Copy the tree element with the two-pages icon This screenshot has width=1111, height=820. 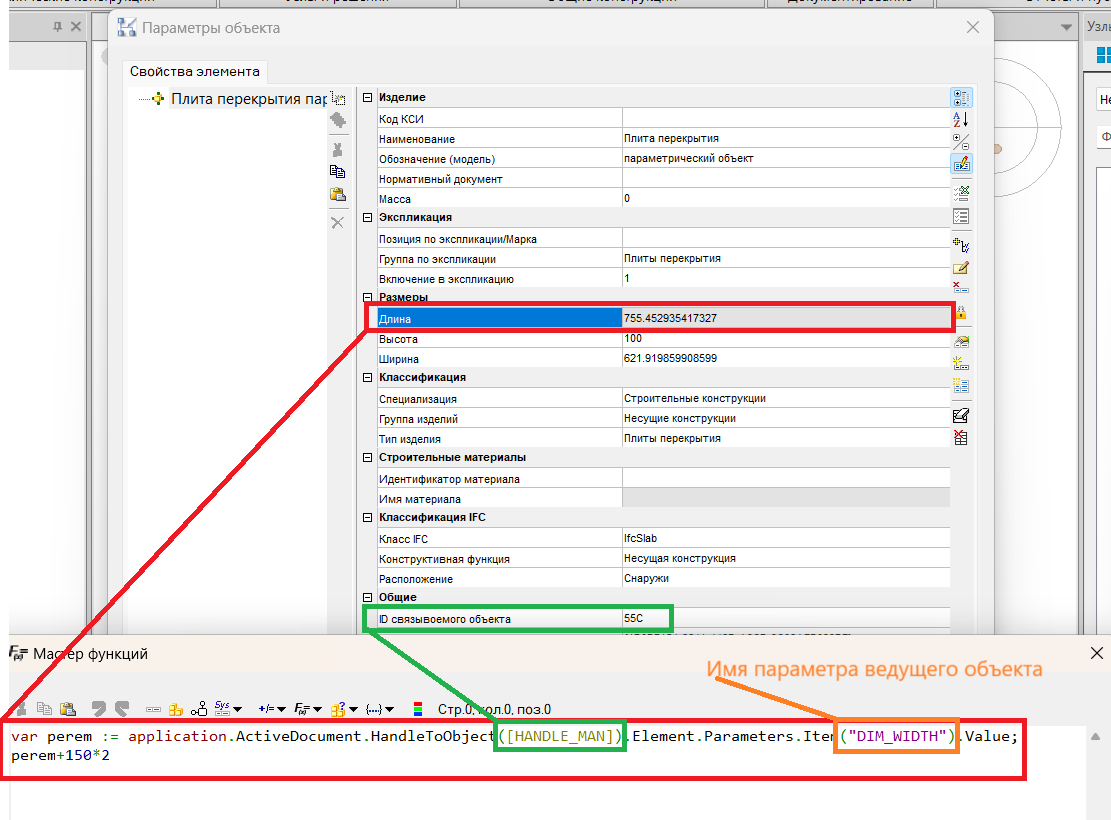[x=338, y=172]
